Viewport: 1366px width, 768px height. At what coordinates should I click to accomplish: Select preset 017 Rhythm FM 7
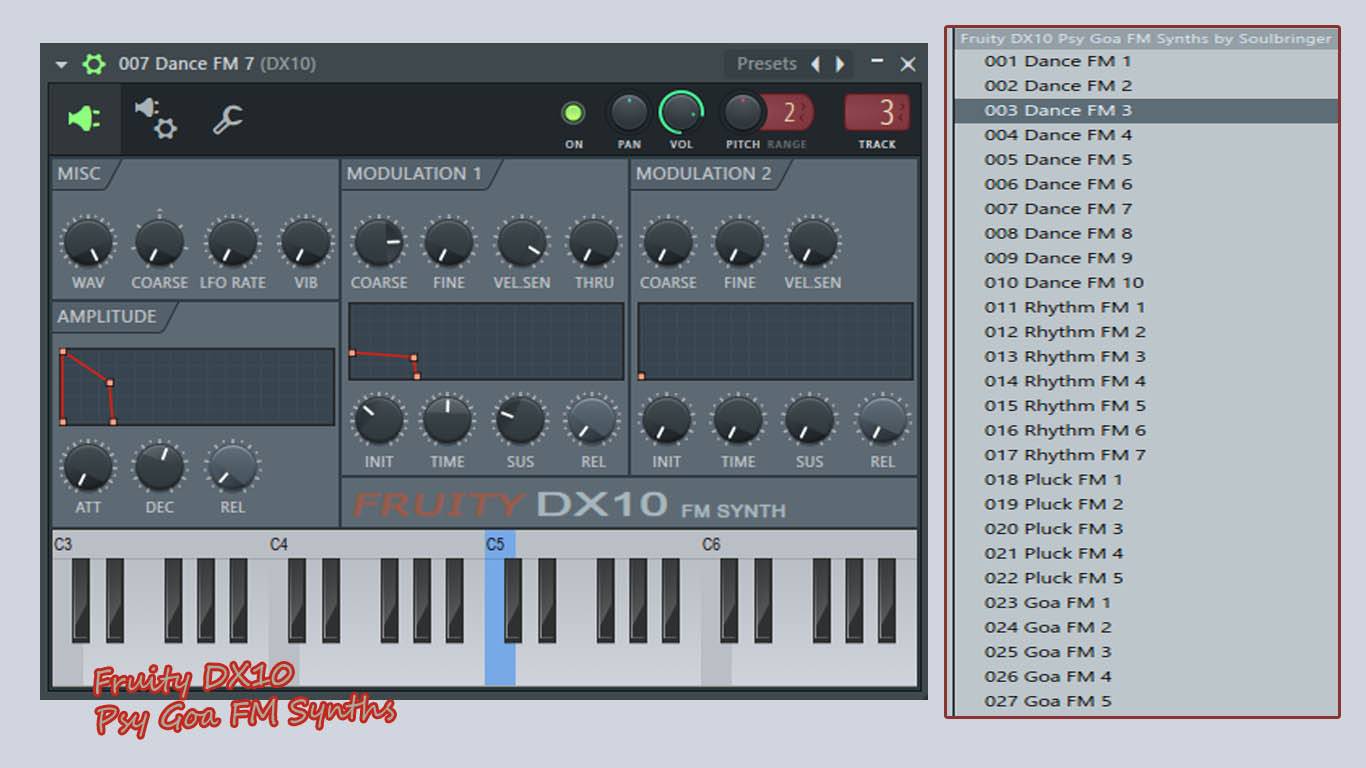tap(1146, 454)
